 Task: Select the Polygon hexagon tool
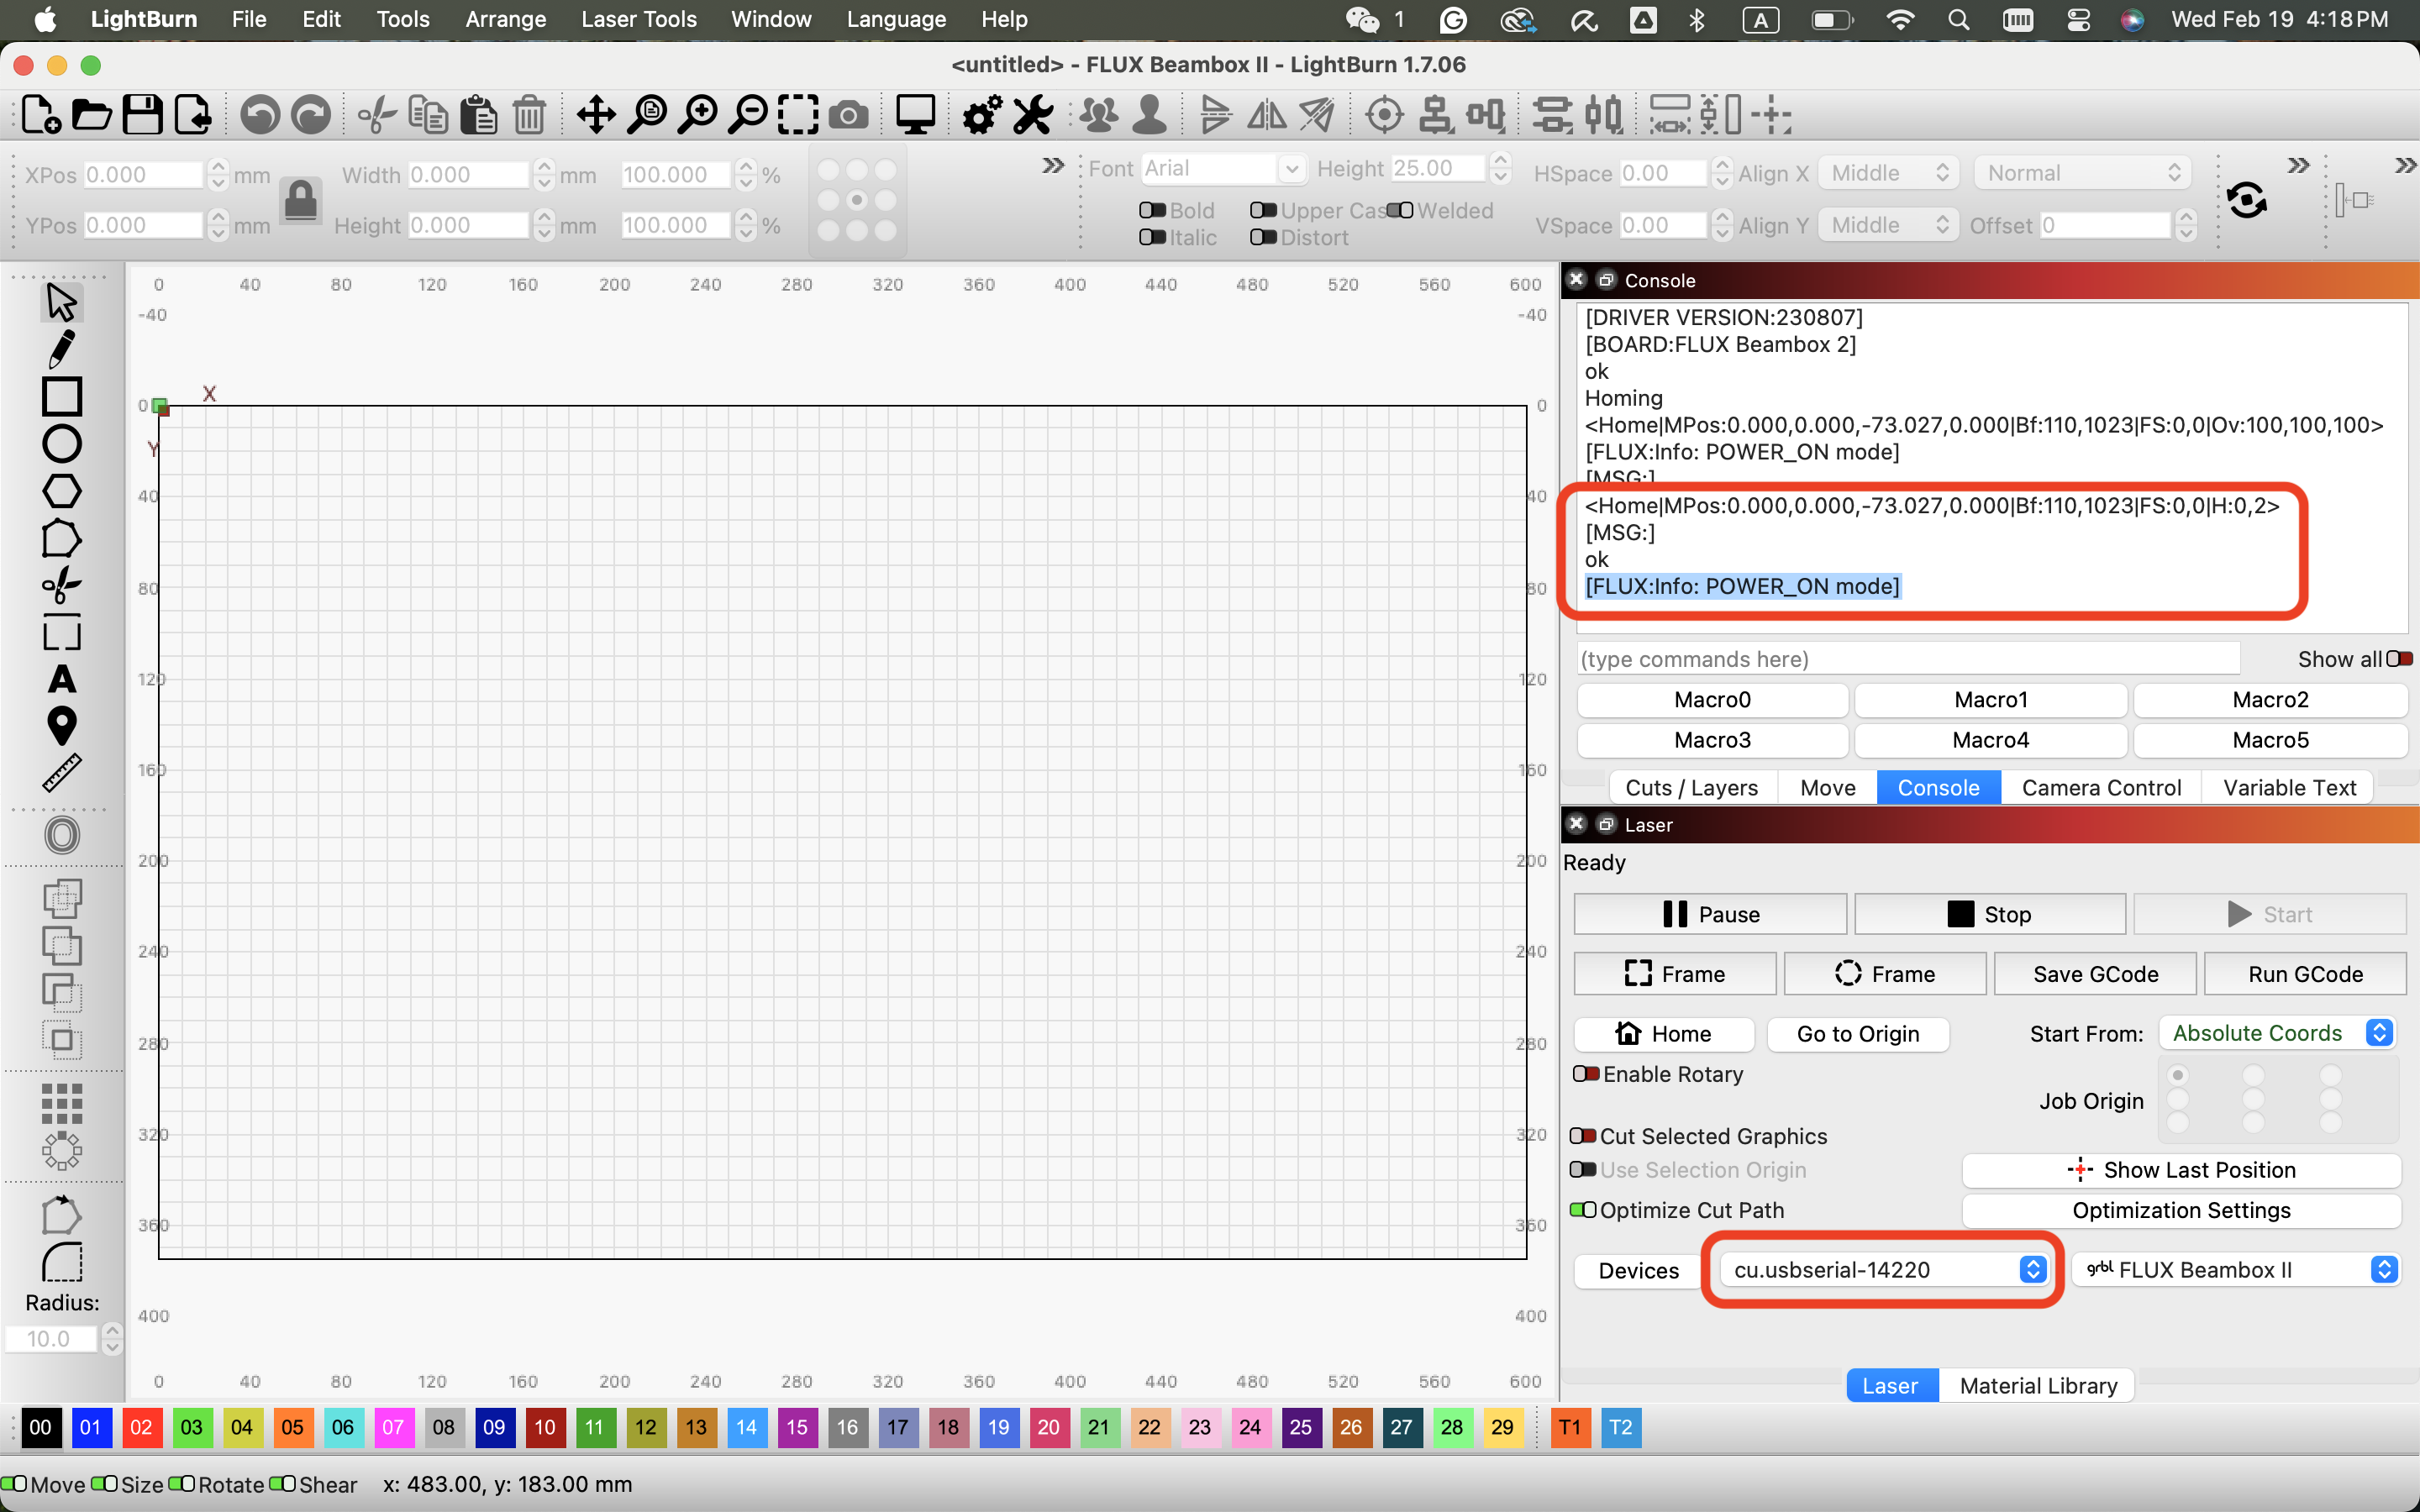point(61,491)
